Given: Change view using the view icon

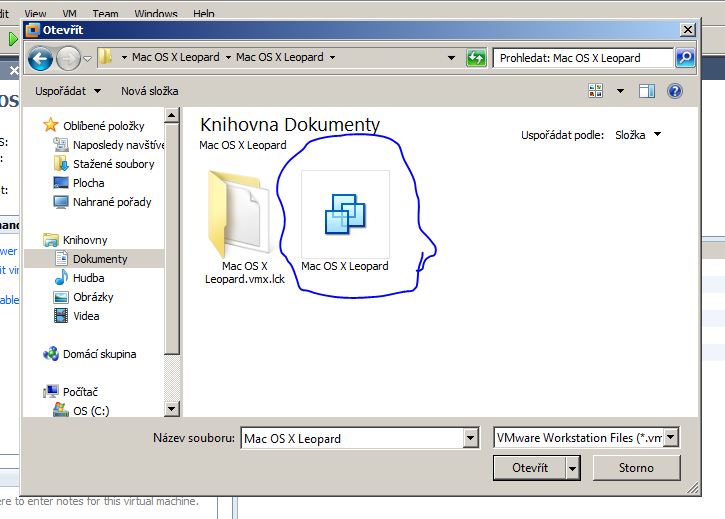Looking at the screenshot, I should 597,91.
